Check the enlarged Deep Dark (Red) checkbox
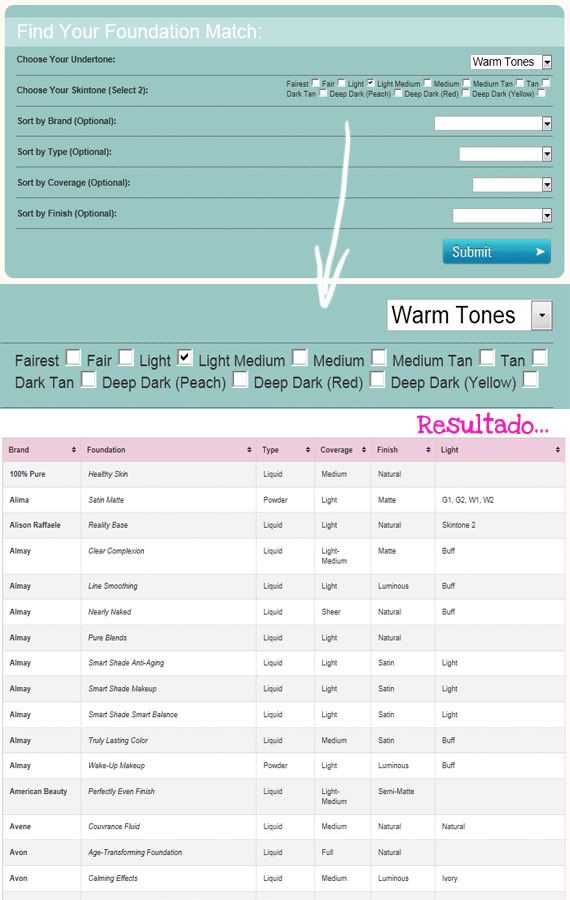 [x=377, y=379]
